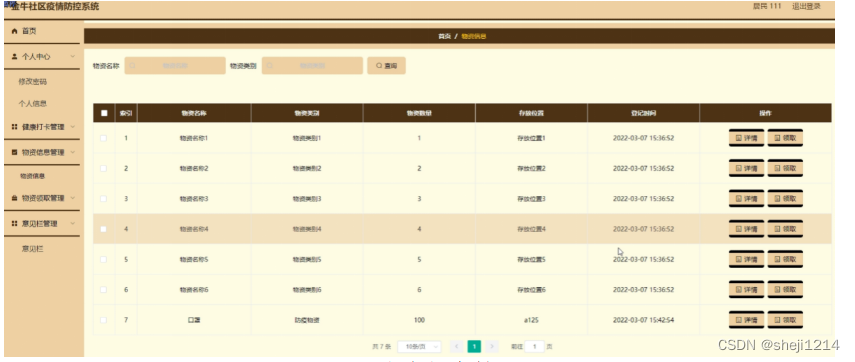Open 详情 for row 物资名称3
Viewport: 855px width, 362px height.
pos(746,199)
